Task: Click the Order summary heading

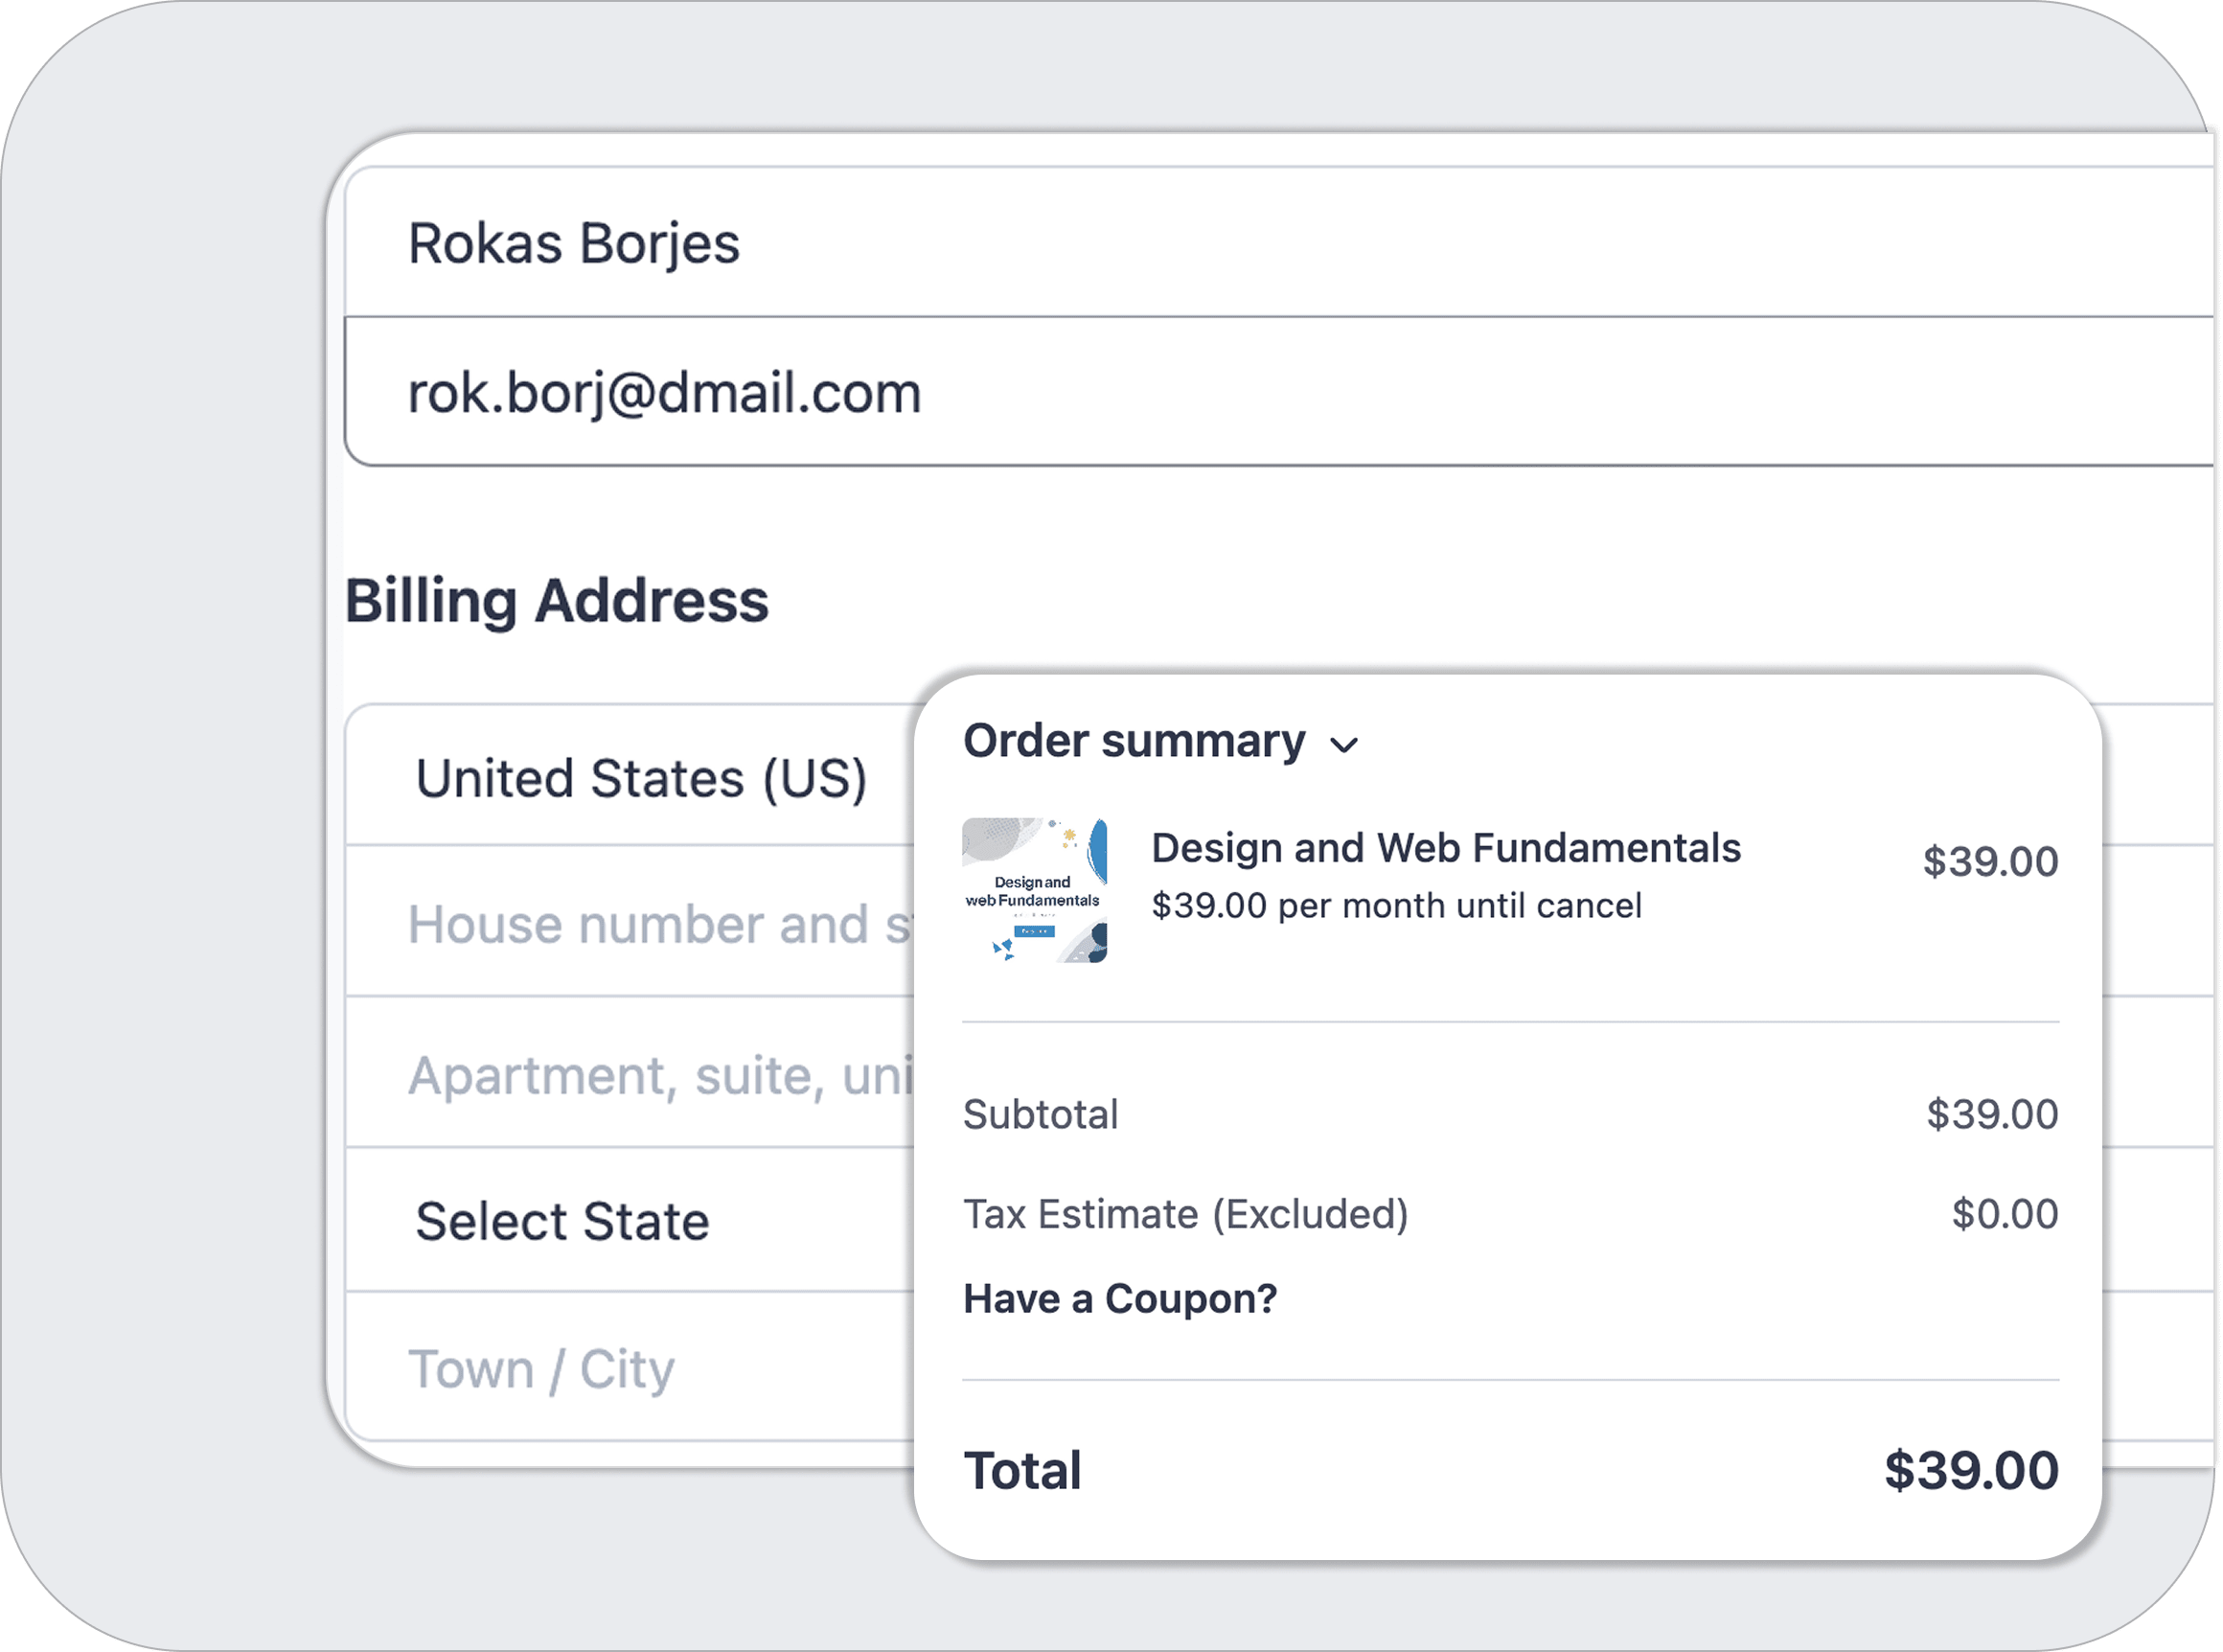Action: [1133, 741]
